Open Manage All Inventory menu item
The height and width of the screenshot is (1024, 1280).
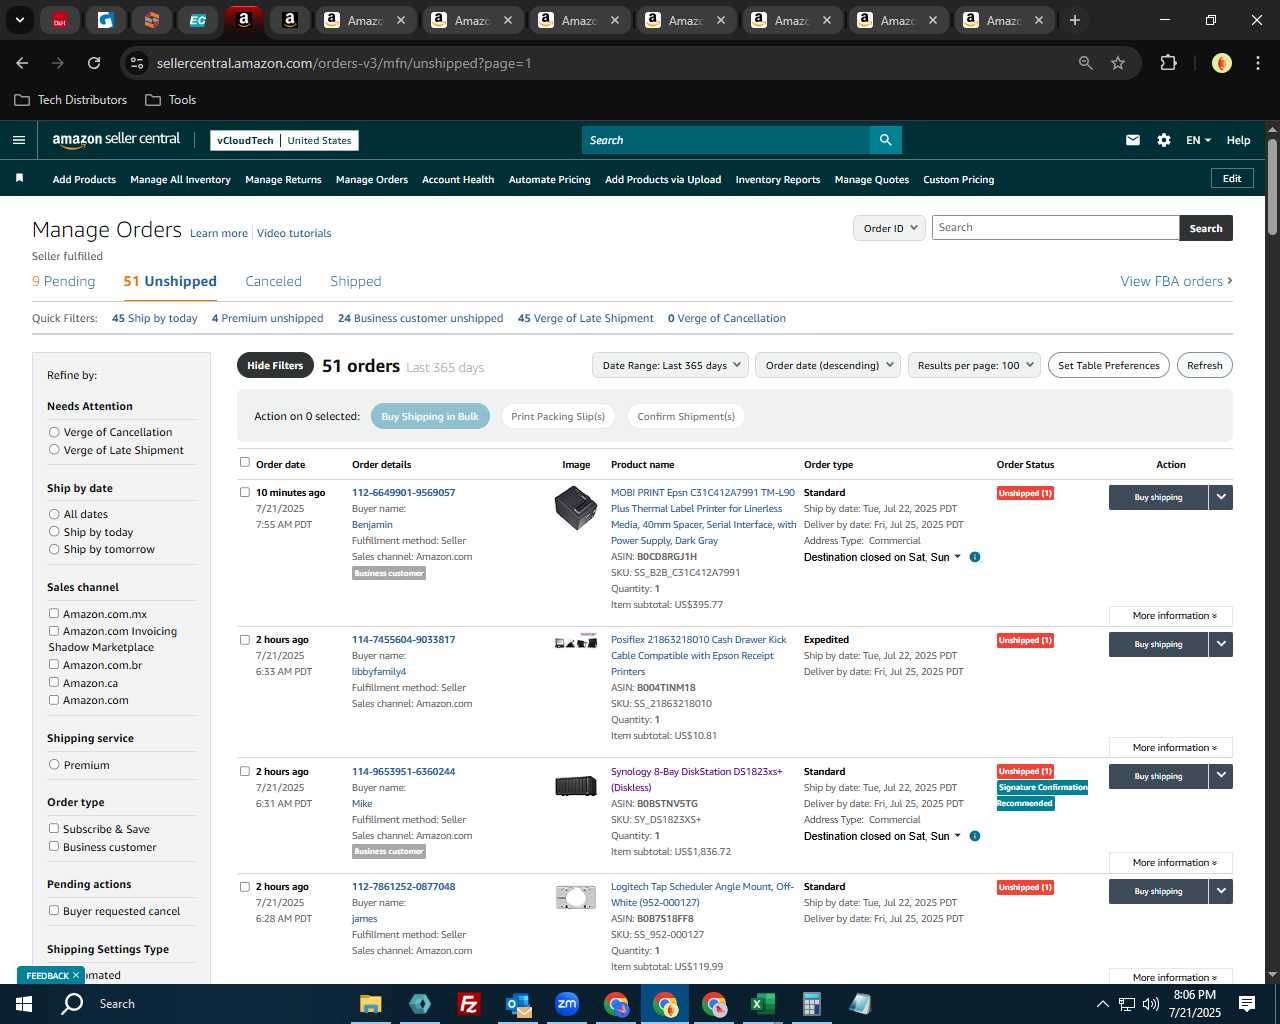click(x=180, y=180)
